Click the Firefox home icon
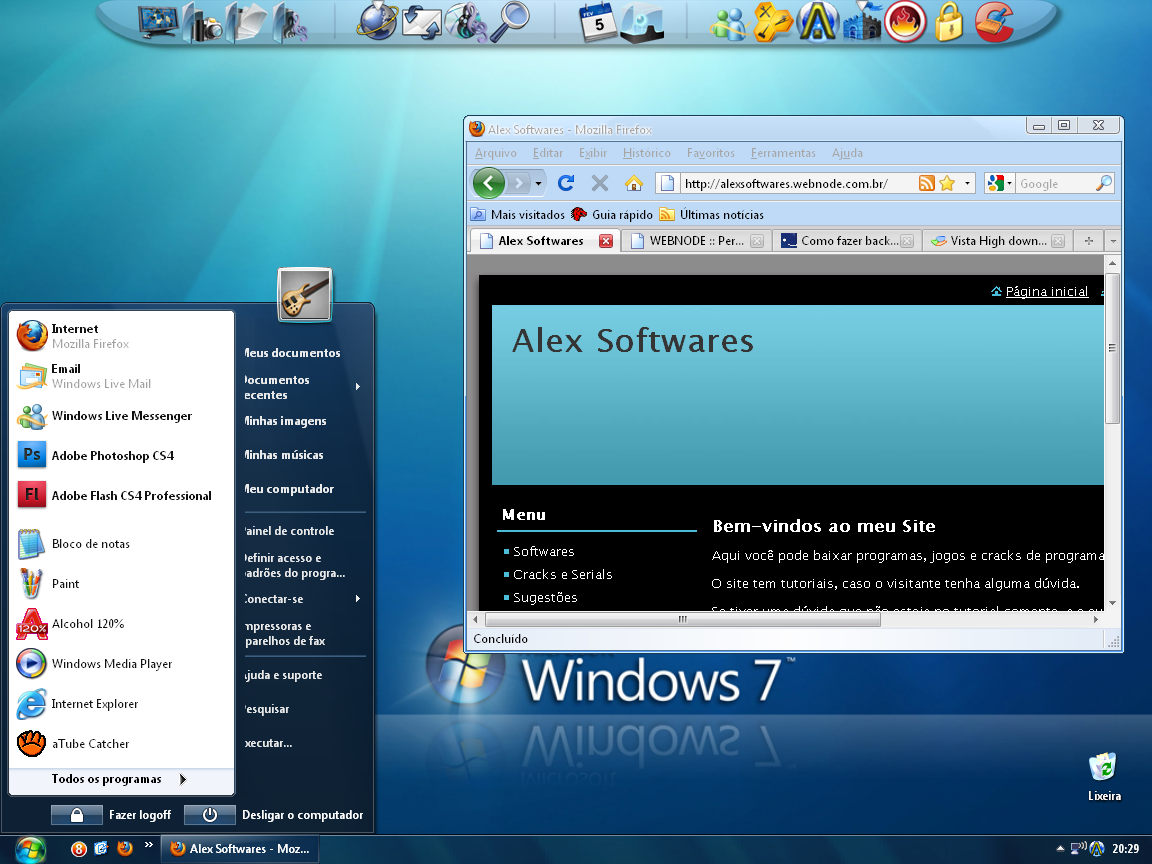1152x864 pixels. click(x=633, y=183)
